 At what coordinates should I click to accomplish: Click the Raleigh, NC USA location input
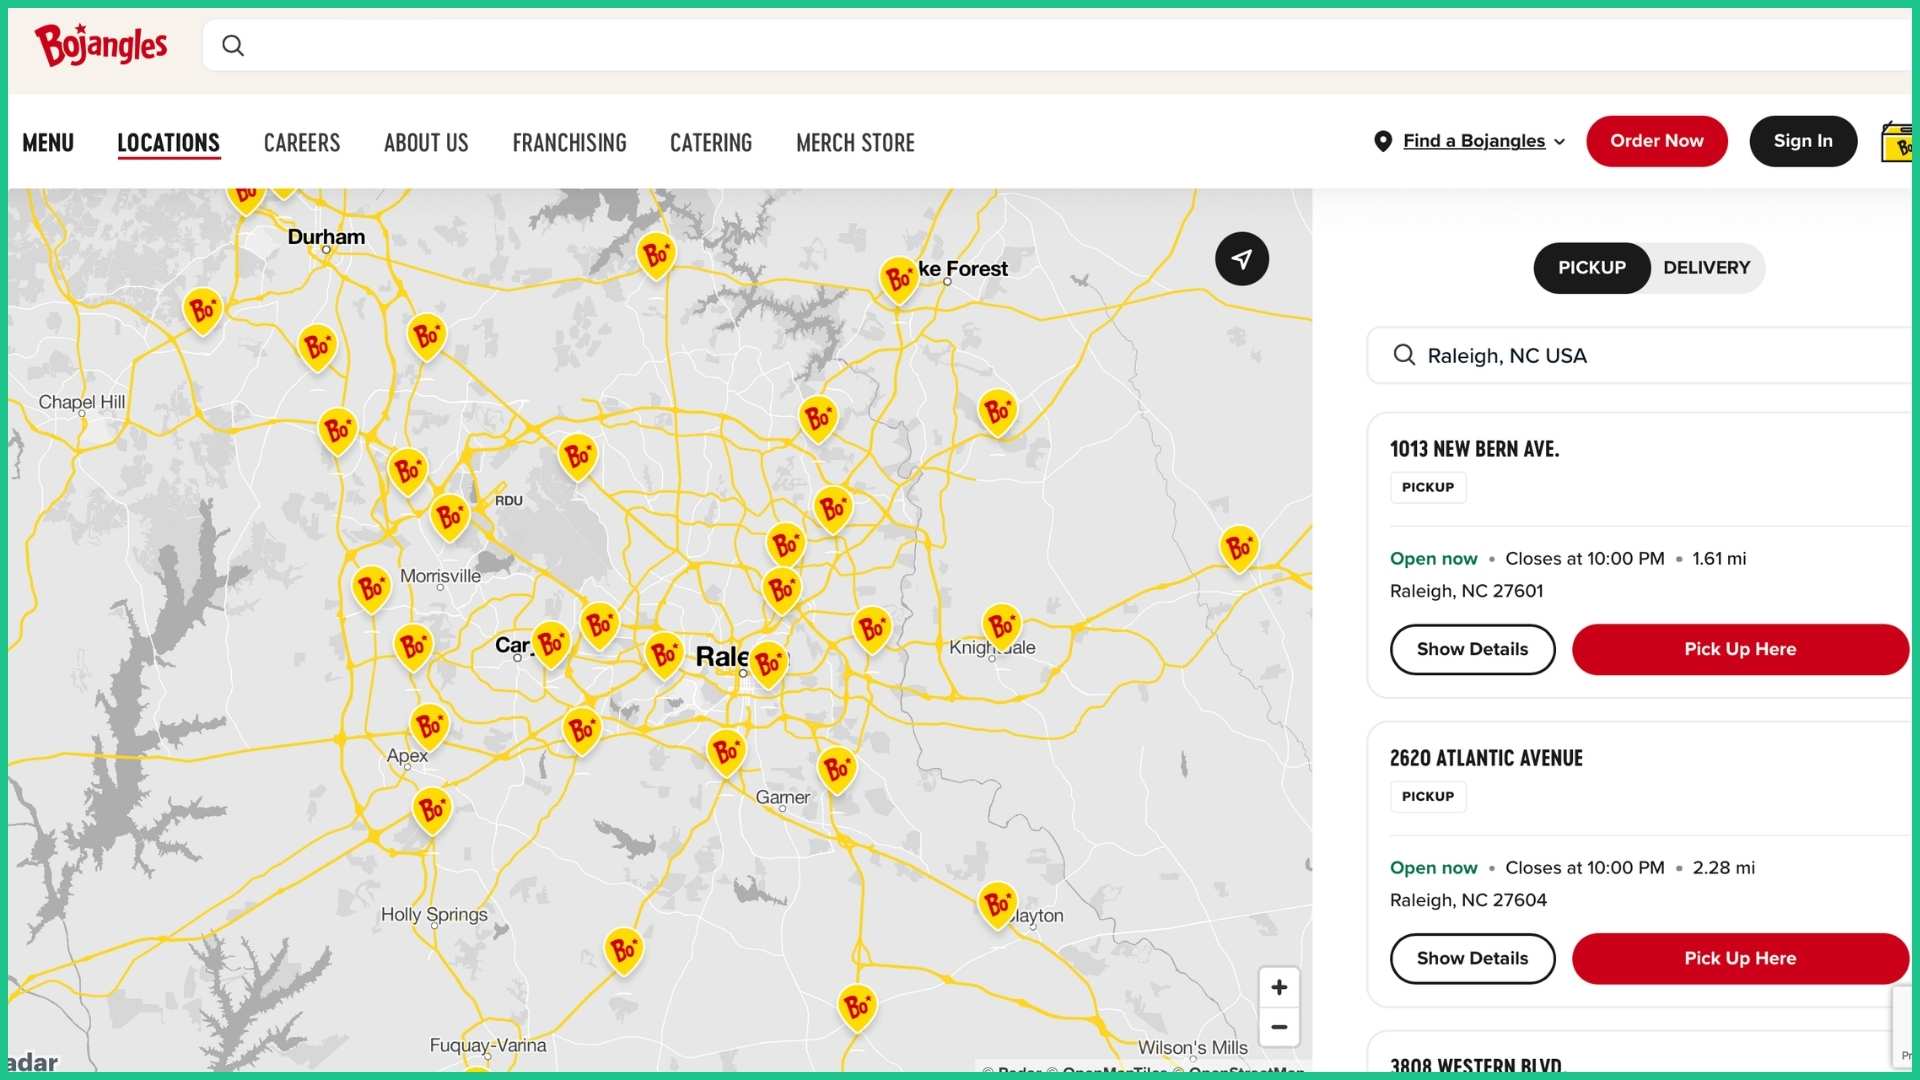(x=1640, y=355)
